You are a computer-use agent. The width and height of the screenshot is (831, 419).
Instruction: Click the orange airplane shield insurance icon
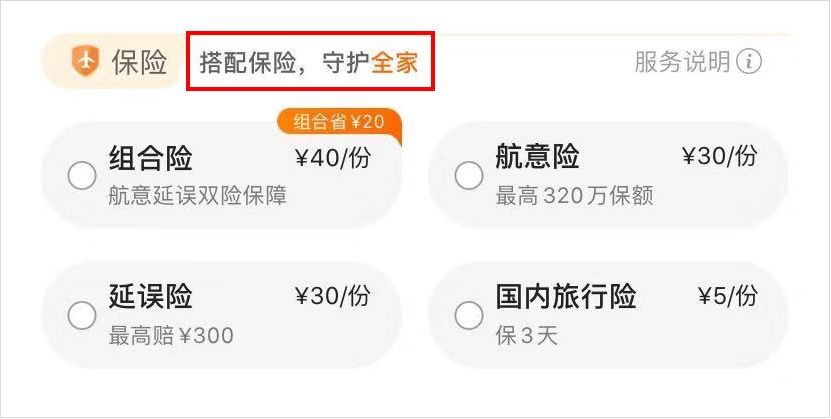(85, 63)
